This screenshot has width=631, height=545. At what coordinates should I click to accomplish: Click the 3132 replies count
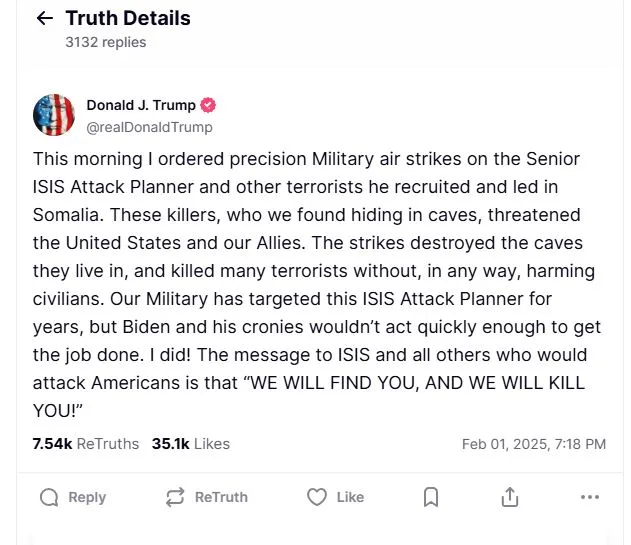[x=105, y=42]
